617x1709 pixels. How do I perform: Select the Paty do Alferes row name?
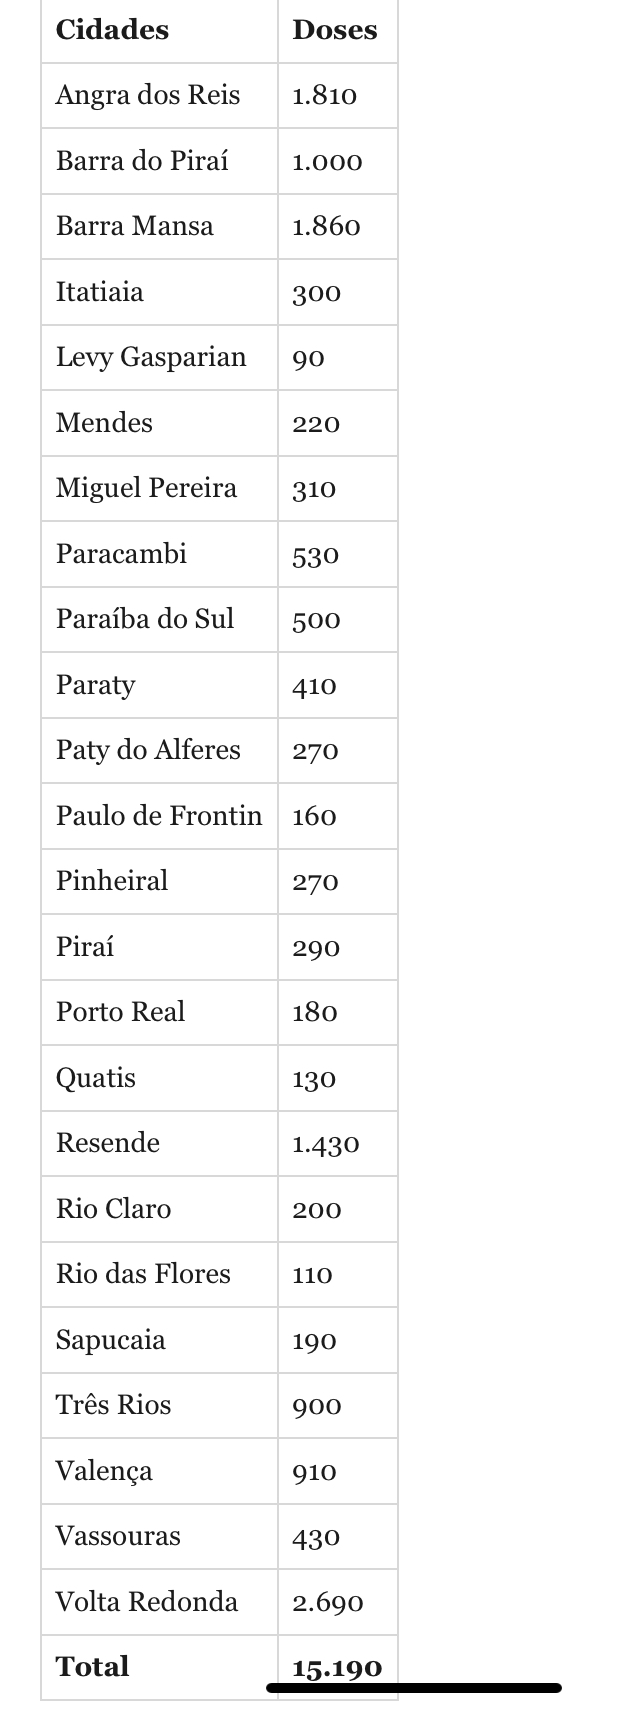point(148,750)
